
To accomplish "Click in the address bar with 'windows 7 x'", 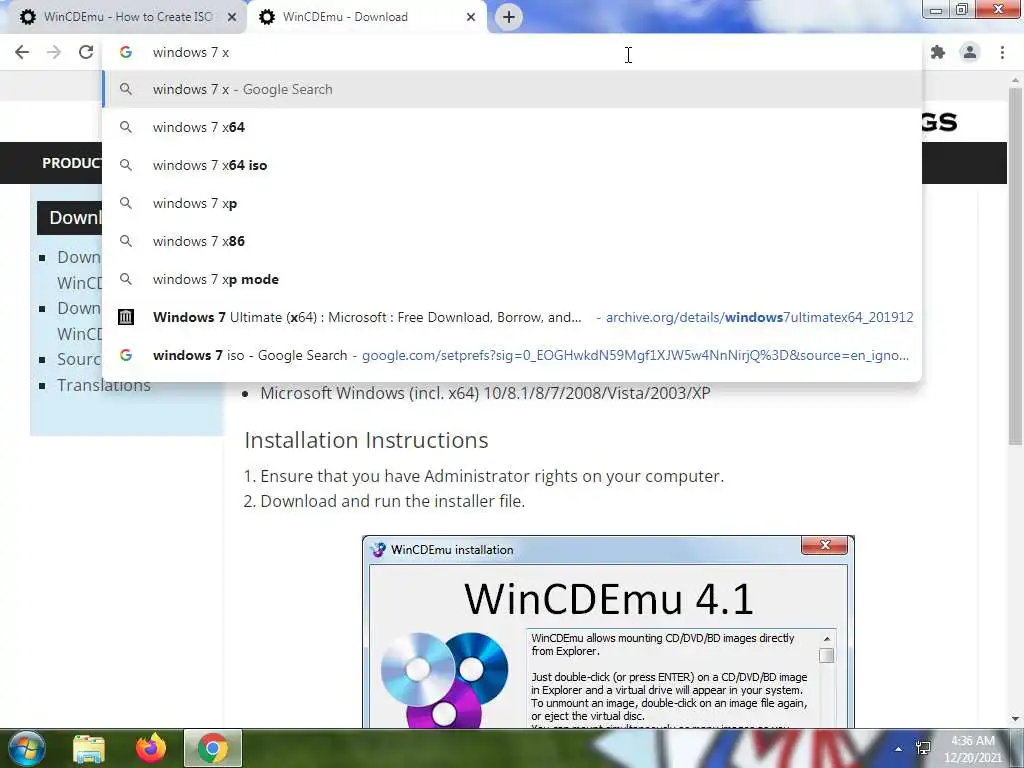I will [512, 52].
